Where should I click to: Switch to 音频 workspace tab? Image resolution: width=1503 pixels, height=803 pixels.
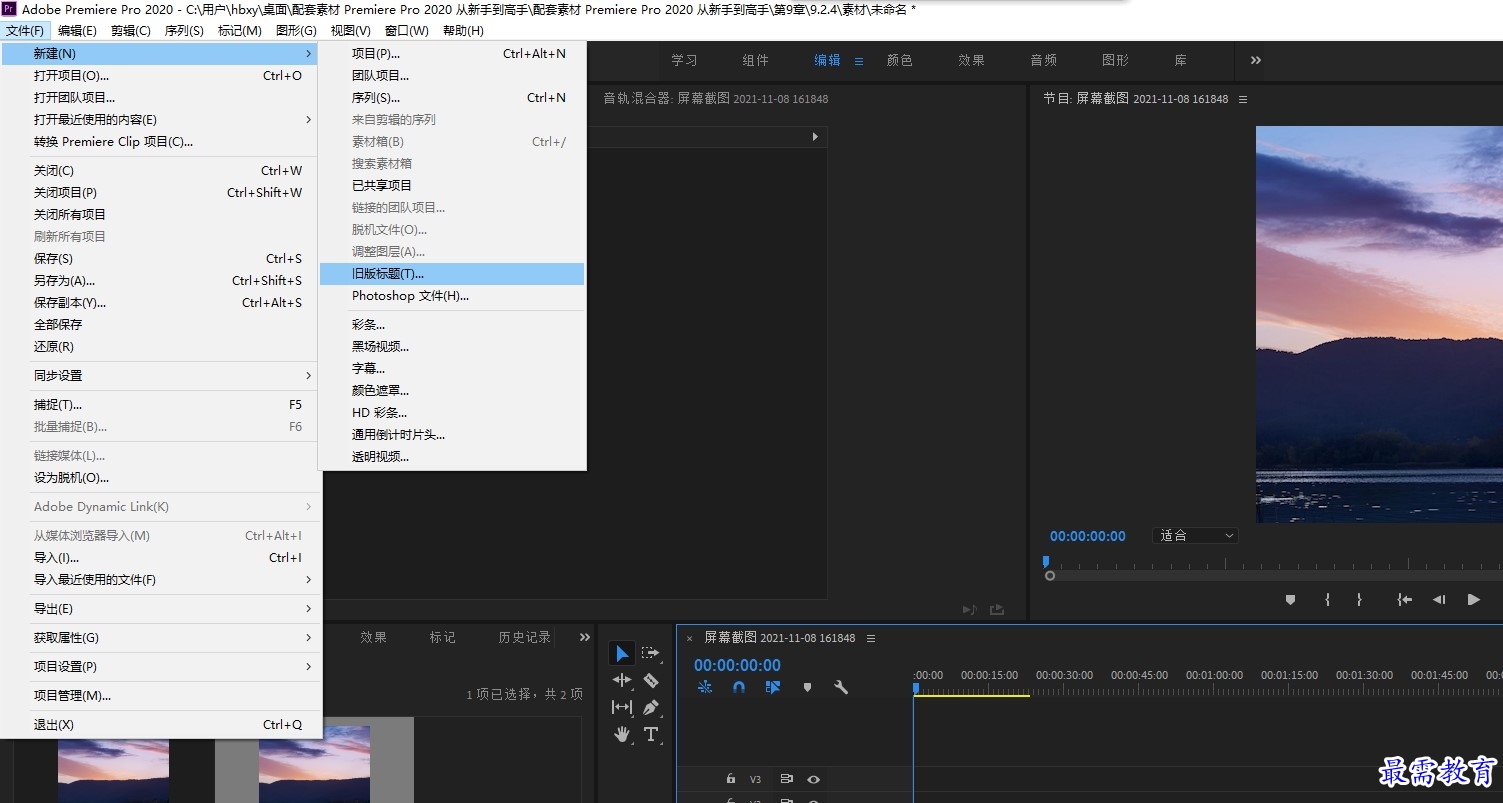(1044, 60)
